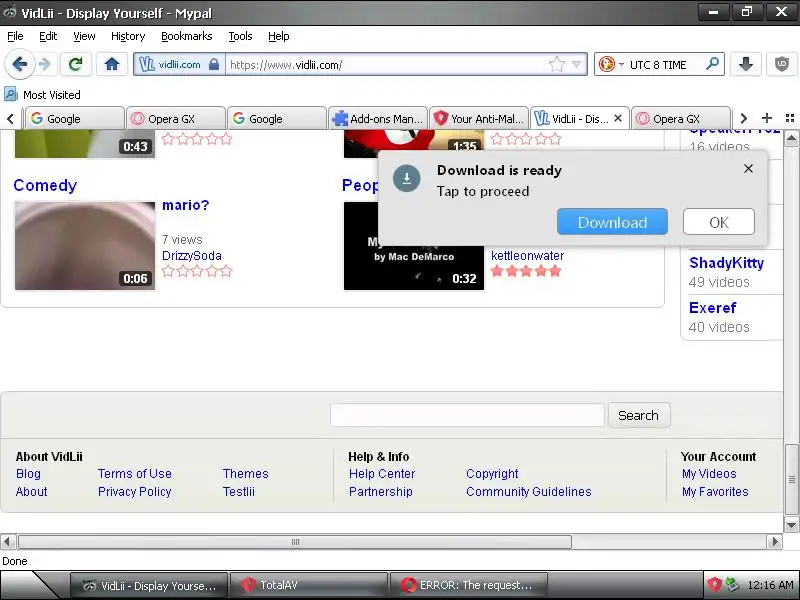Open the Tools menu

tap(240, 36)
